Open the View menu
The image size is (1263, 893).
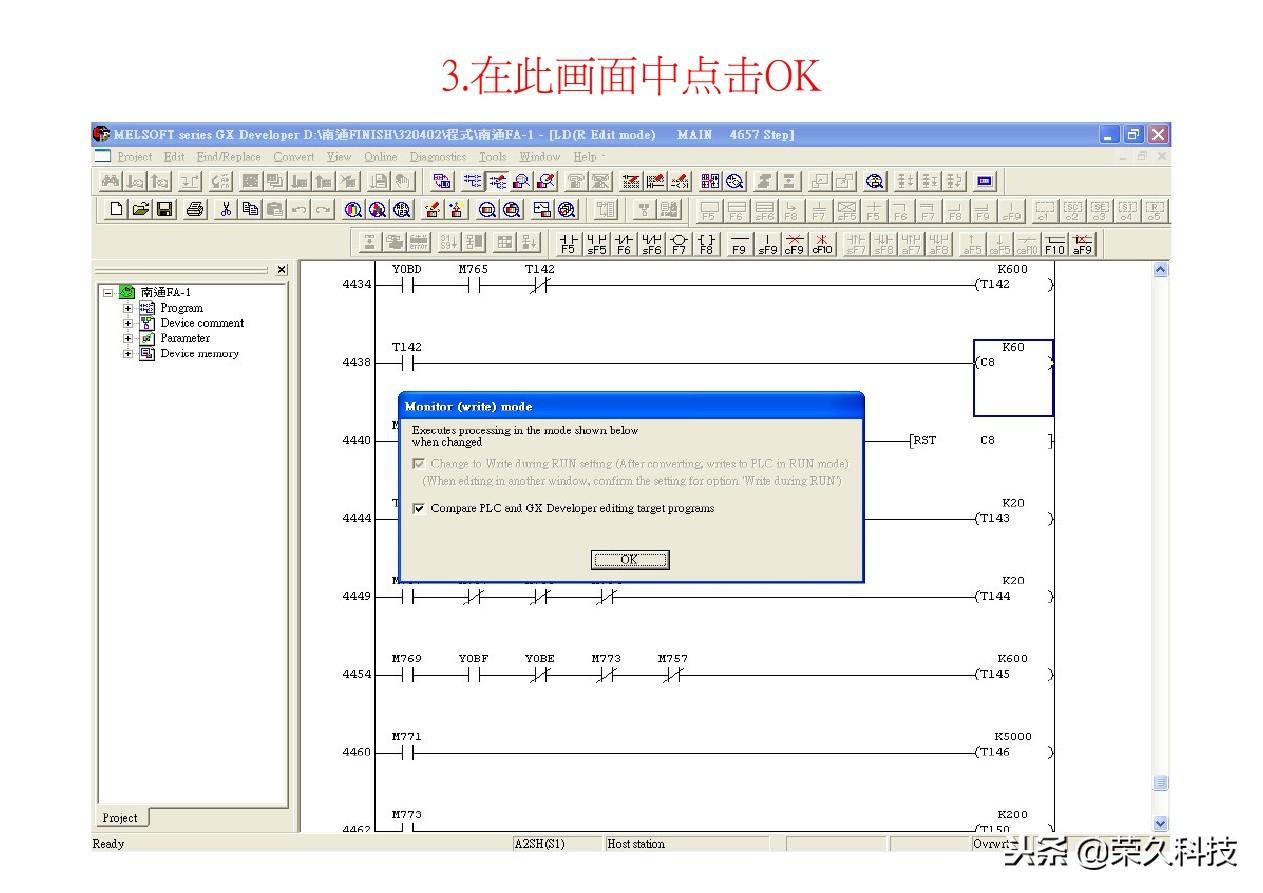tap(339, 157)
